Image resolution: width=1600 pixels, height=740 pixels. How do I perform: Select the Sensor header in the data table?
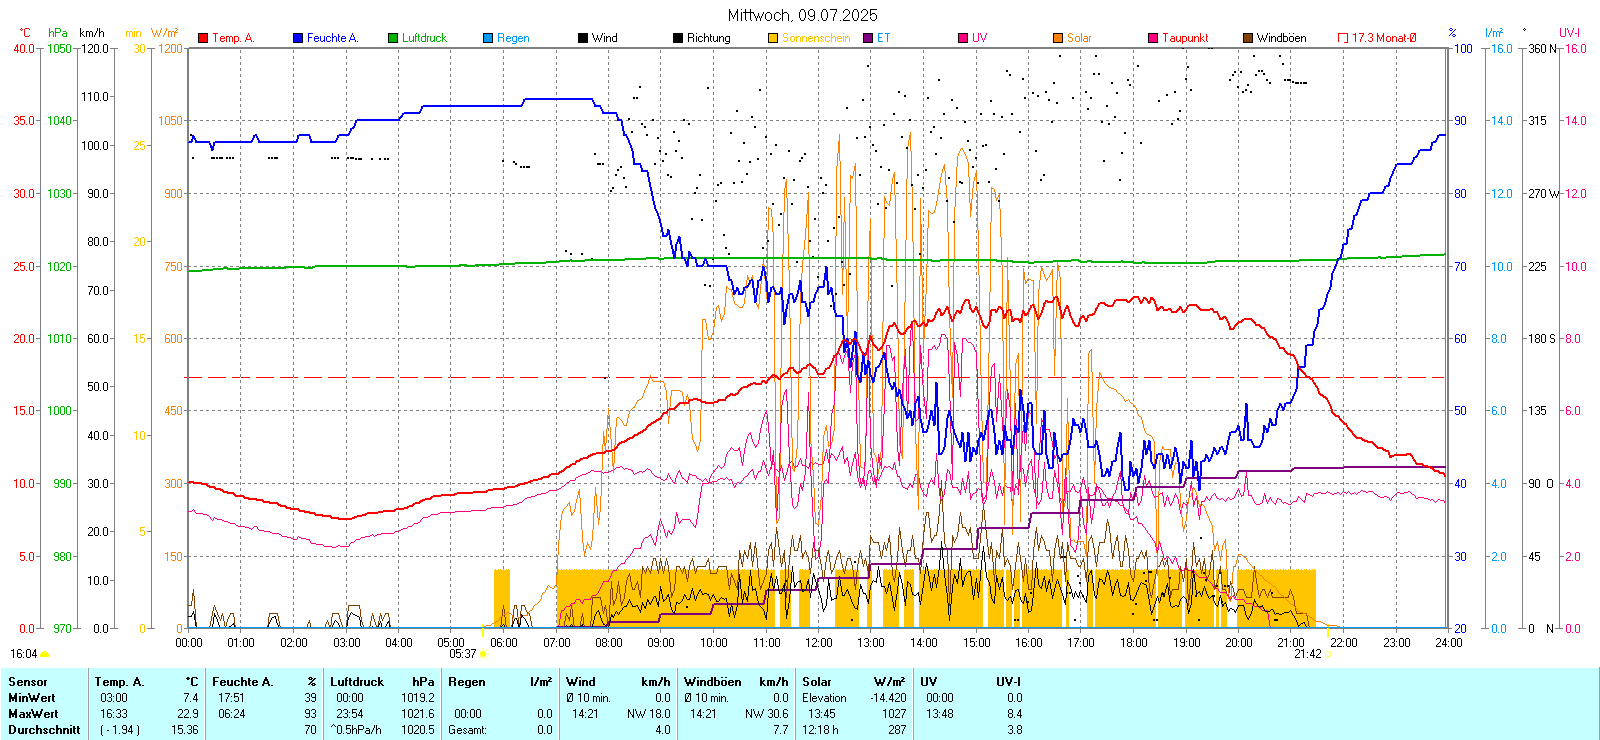tap(28, 682)
